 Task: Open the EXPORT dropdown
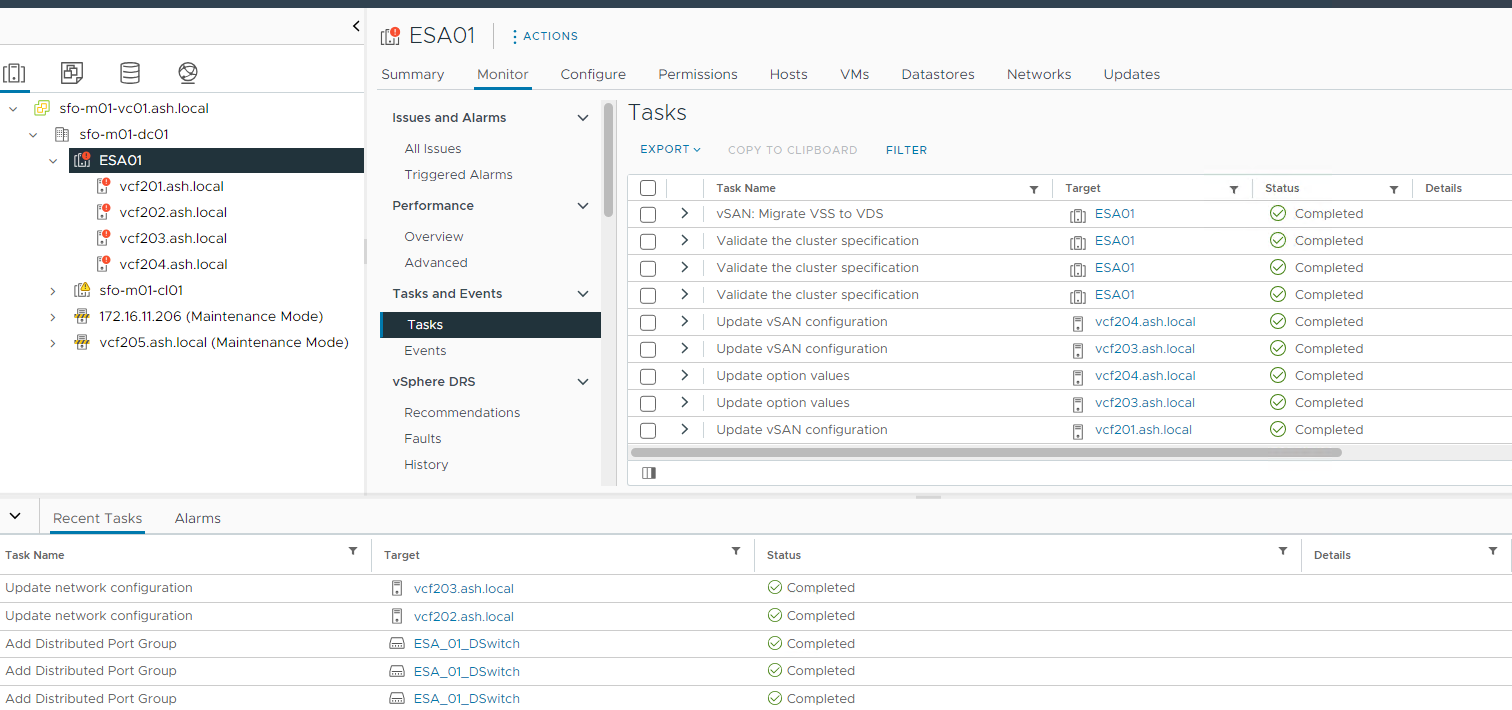pyautogui.click(x=669, y=149)
